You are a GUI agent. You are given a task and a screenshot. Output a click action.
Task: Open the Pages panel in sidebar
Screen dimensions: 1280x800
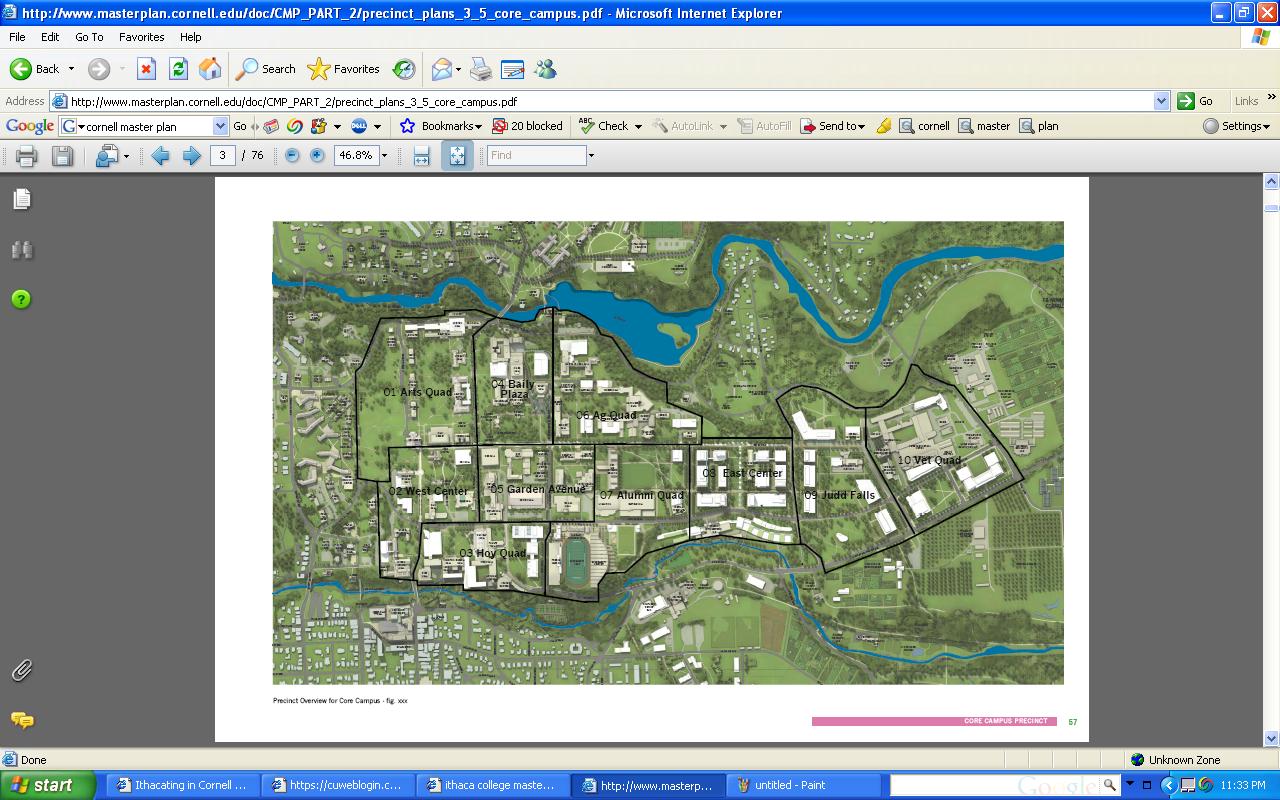(x=21, y=200)
